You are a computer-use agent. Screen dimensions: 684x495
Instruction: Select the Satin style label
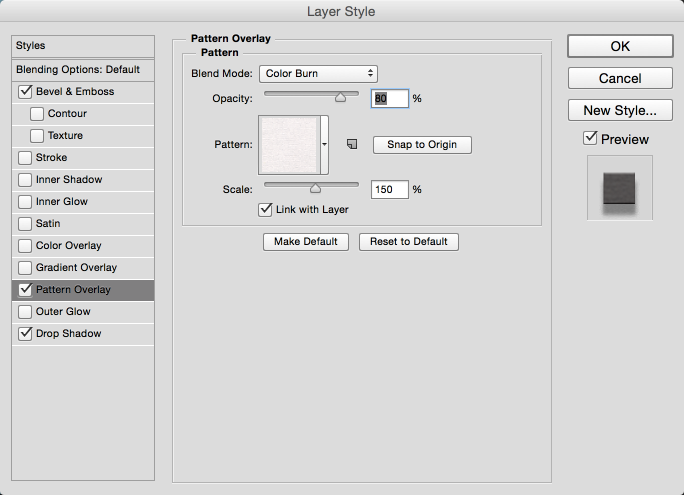click(x=48, y=223)
